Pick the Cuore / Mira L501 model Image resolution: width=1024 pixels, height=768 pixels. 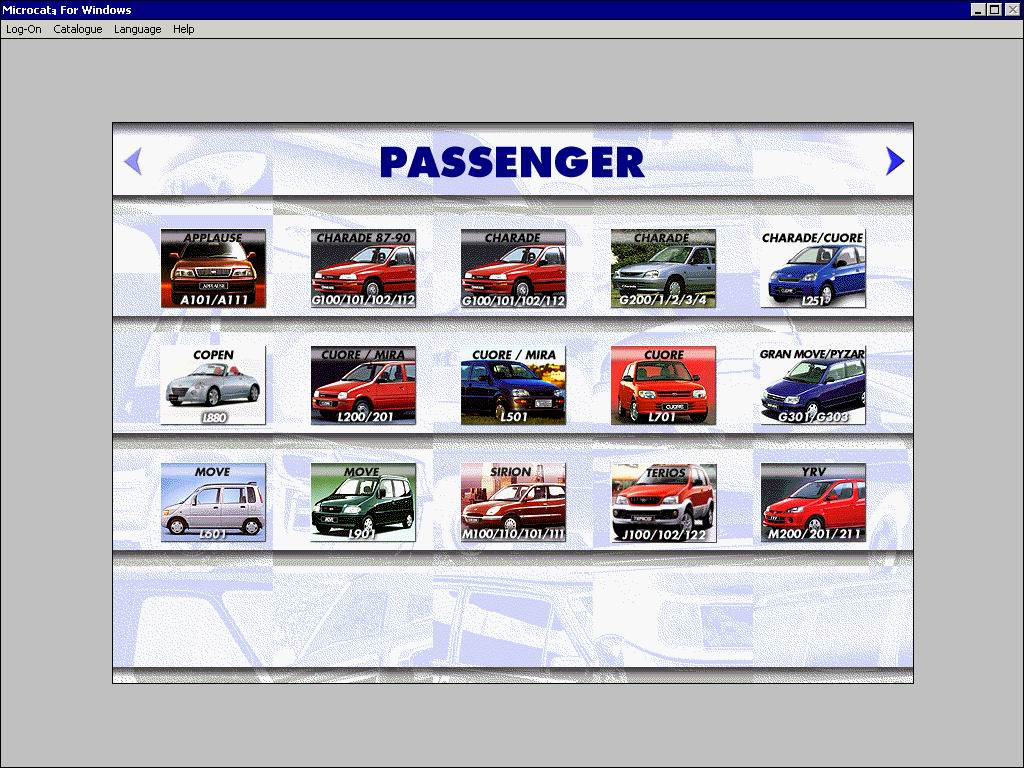513,386
